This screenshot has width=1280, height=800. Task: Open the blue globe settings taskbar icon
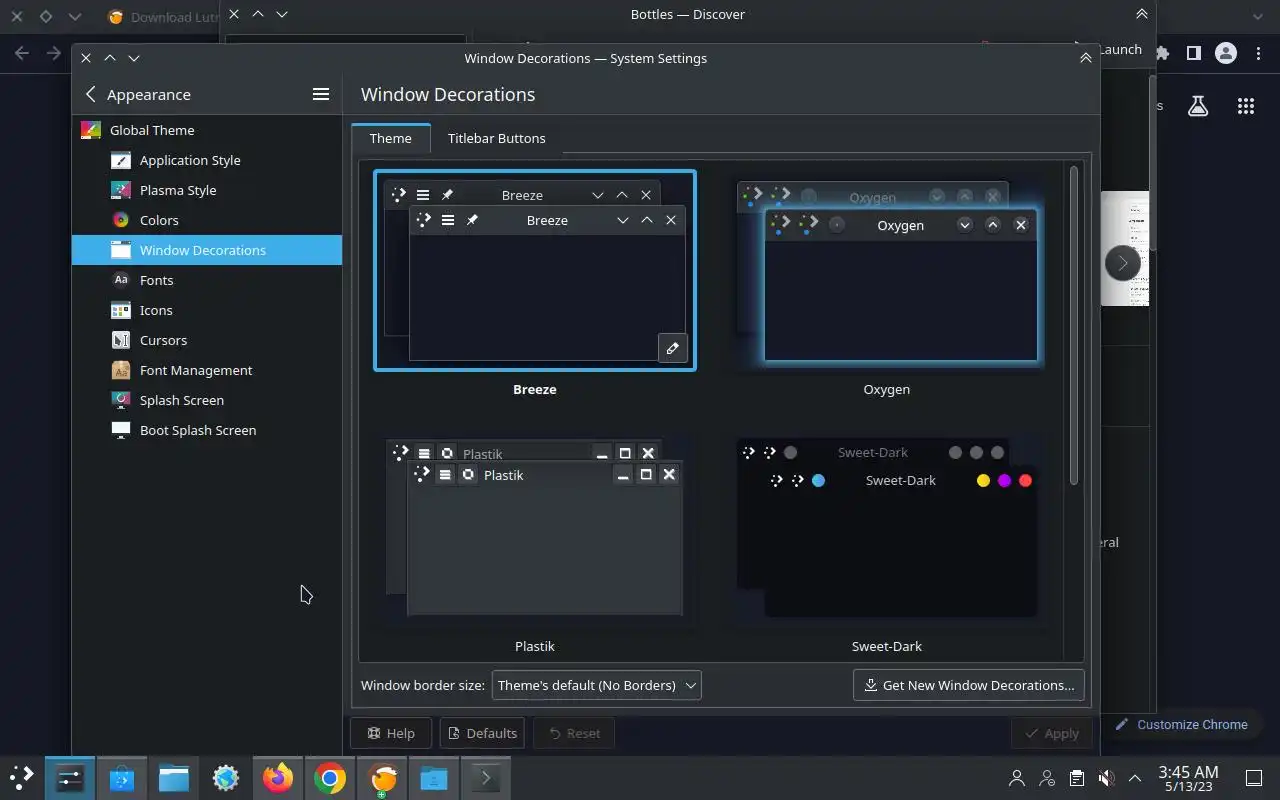(x=226, y=777)
